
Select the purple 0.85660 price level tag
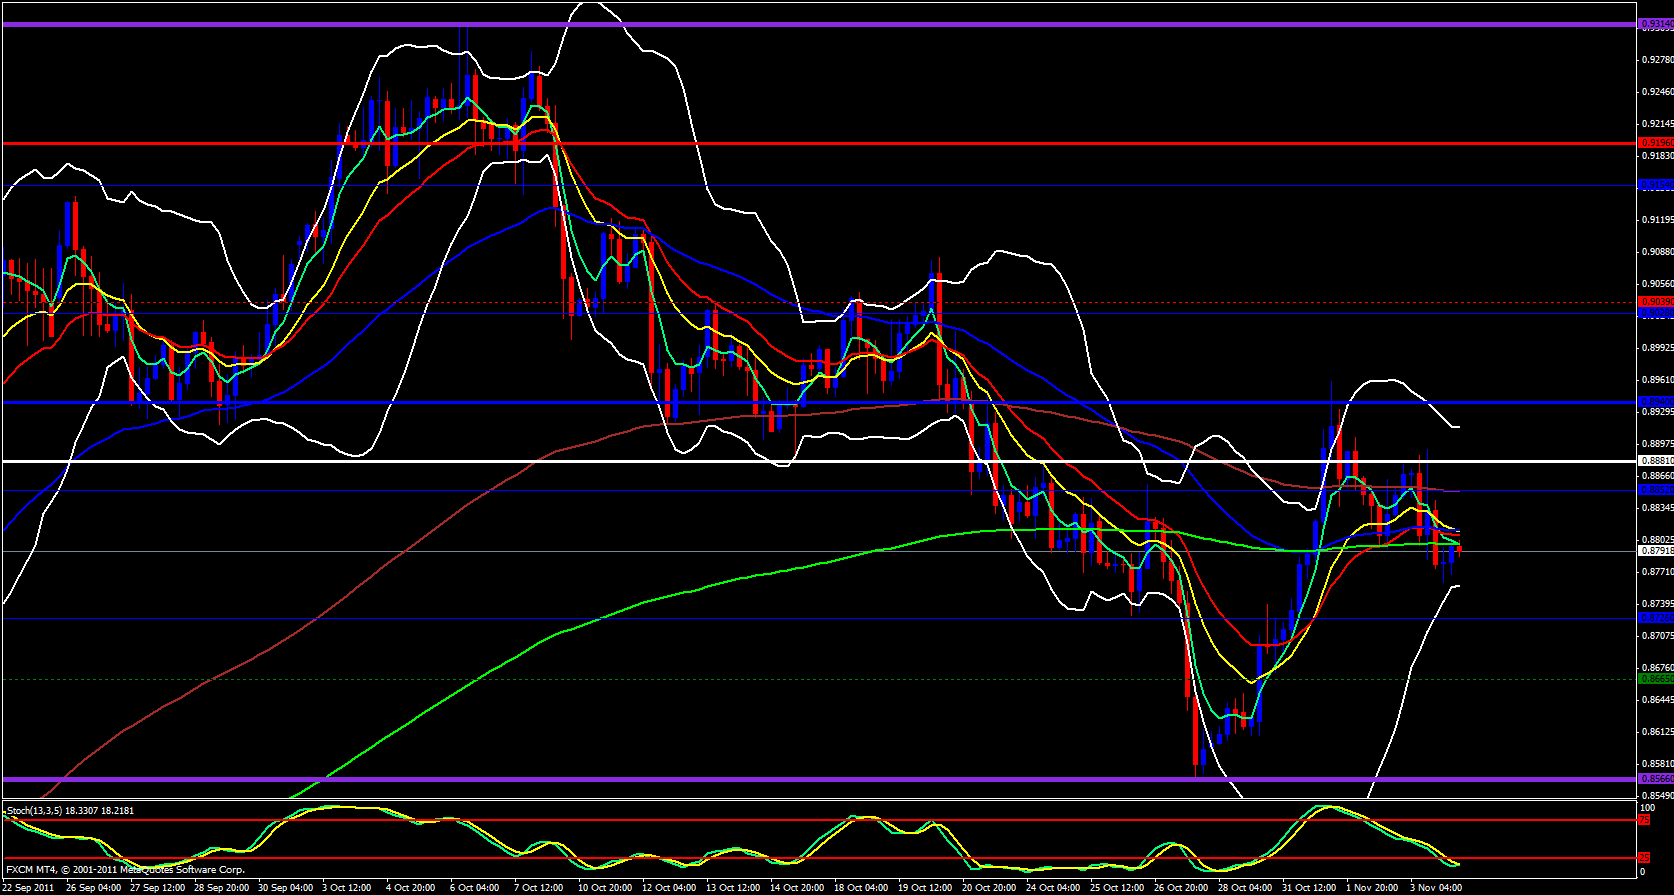coord(1655,779)
